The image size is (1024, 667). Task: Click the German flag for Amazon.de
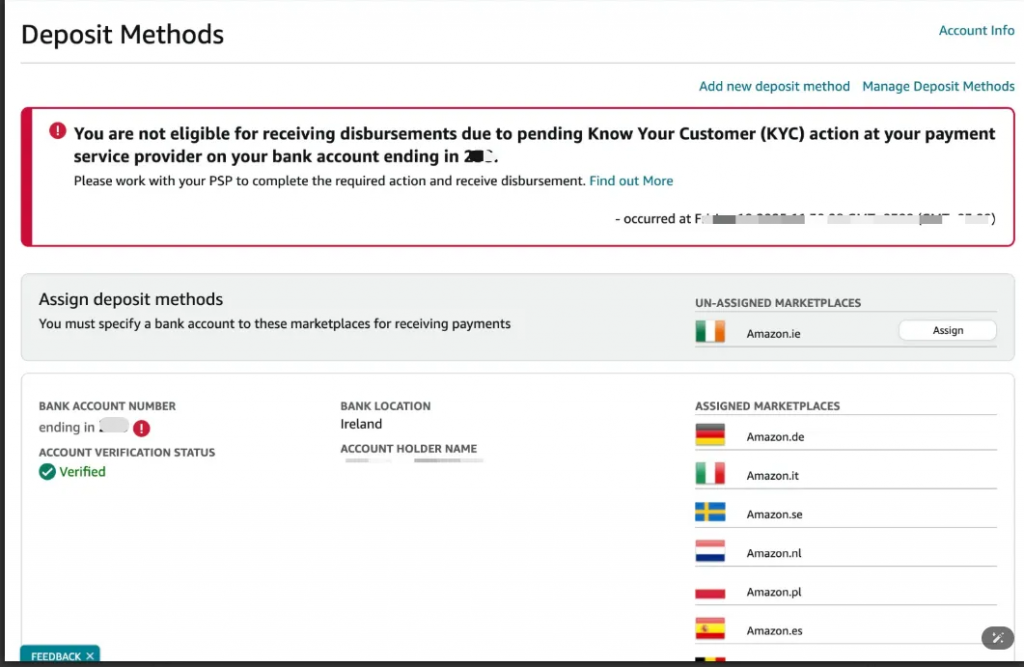[x=710, y=435]
